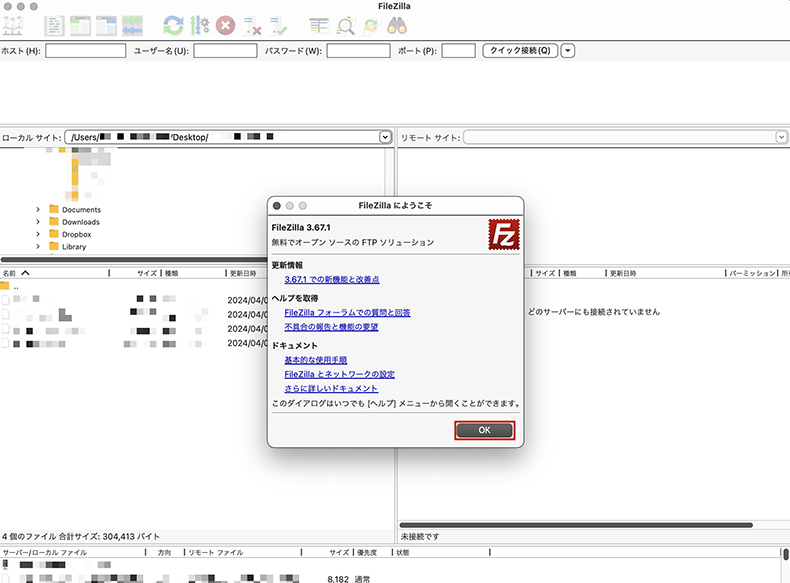Click the 方向 queue column header
Screen dimensions: 790x583
click(164, 553)
